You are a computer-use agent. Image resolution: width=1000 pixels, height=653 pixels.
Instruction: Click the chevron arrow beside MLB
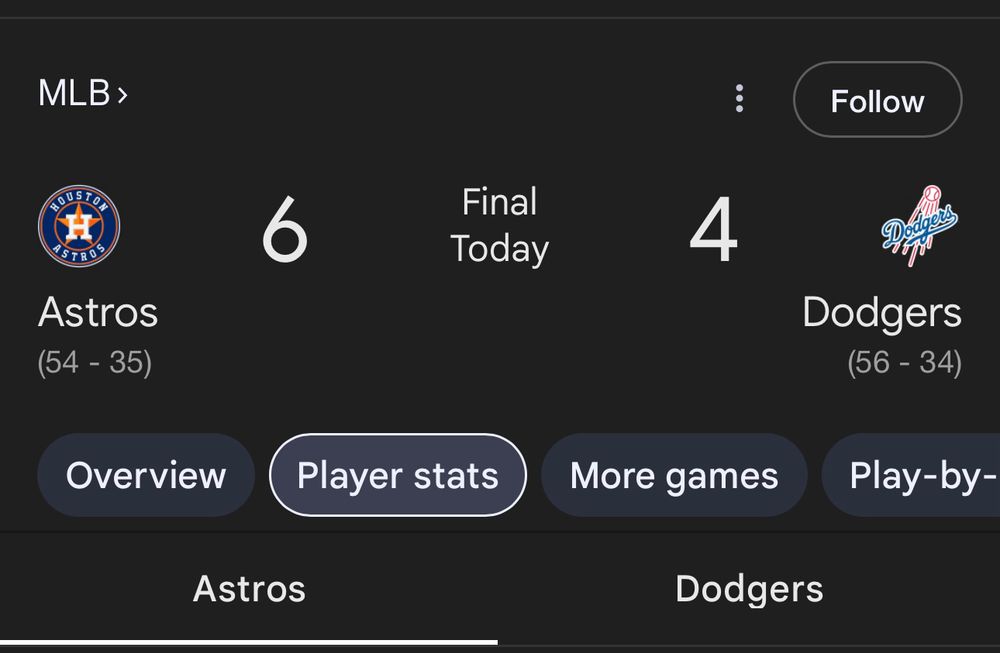pos(122,95)
